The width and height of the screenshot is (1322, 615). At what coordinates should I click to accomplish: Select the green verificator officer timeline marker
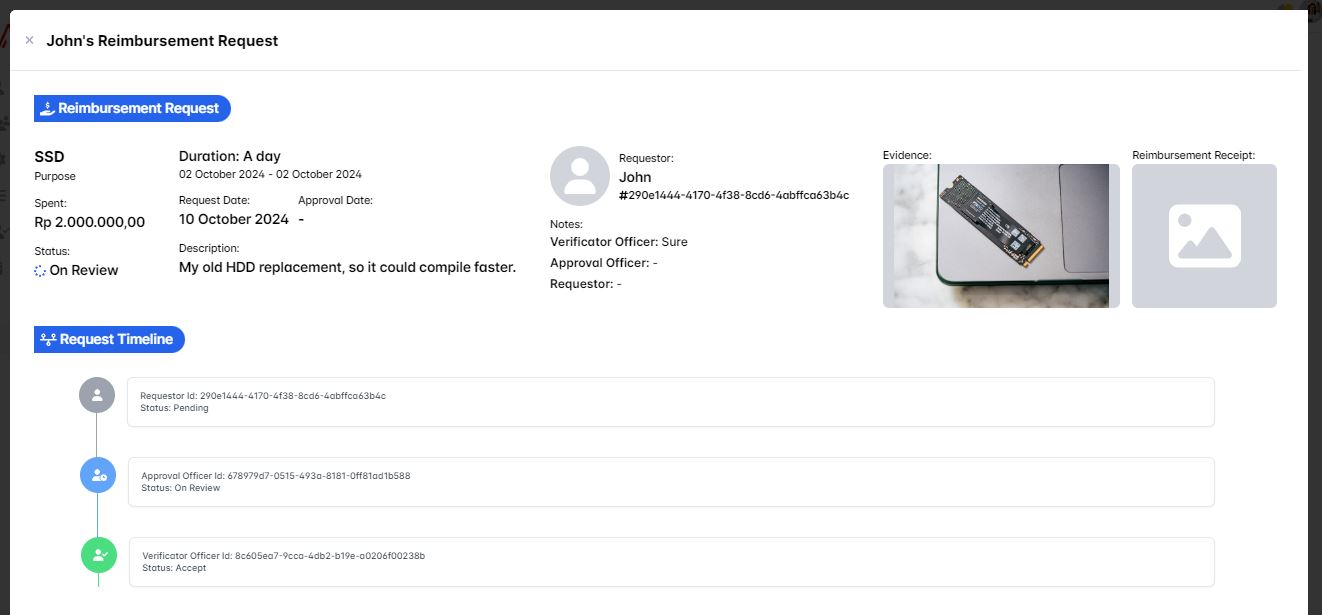pyautogui.click(x=98, y=554)
